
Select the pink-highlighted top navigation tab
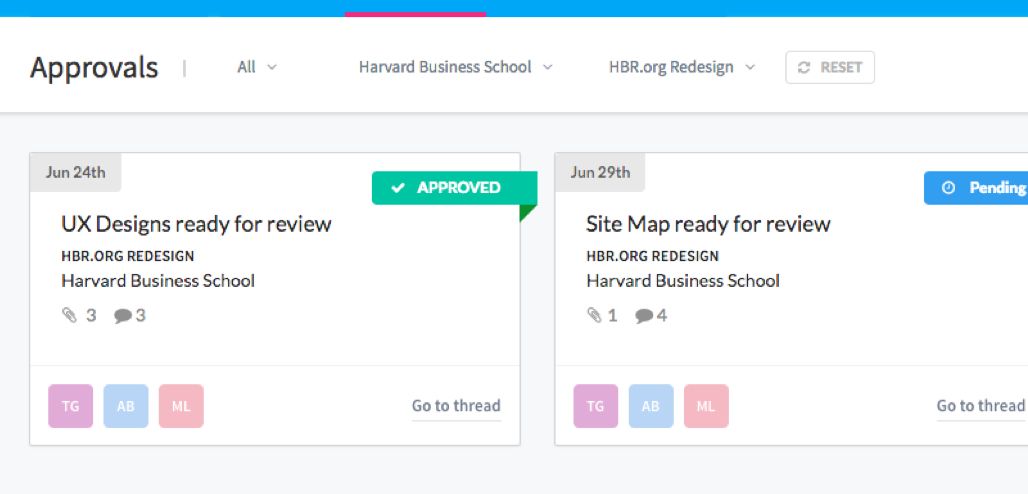416,9
